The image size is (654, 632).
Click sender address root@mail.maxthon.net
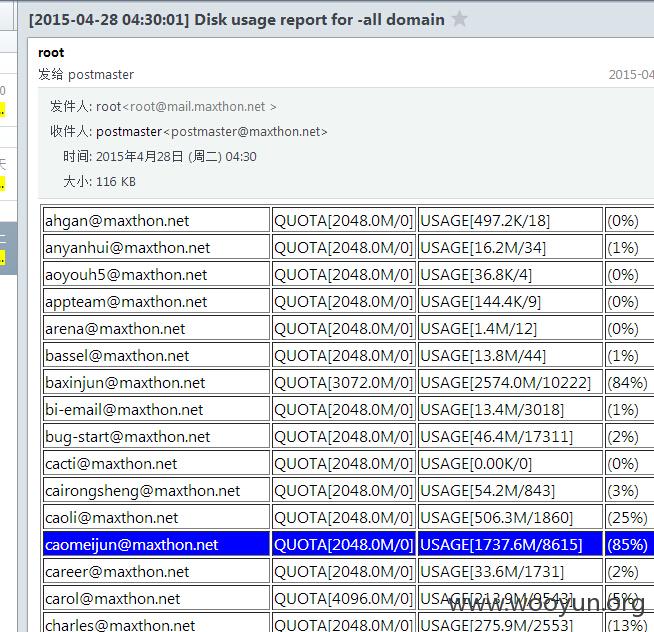coord(198,107)
